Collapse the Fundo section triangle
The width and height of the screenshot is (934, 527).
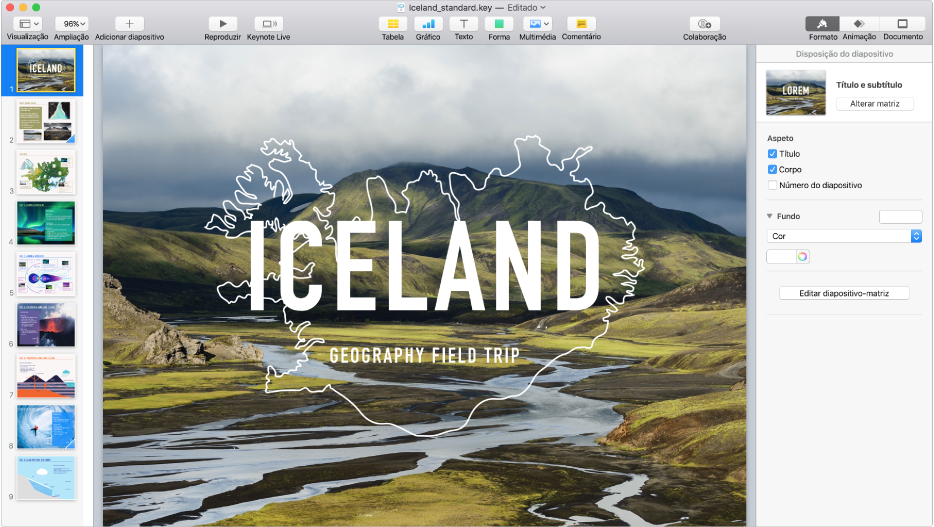tap(770, 216)
